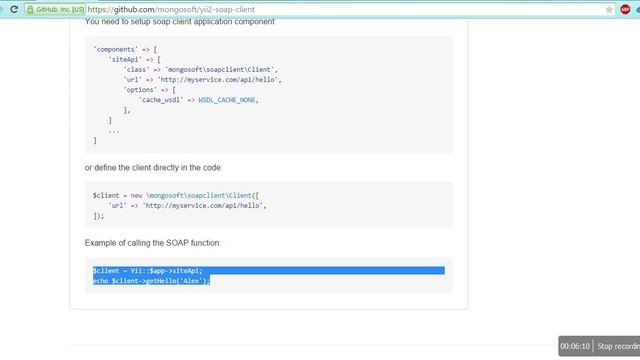The image size is (640, 360).
Task: Click the 'url' line in the $client block
Action: (187, 206)
